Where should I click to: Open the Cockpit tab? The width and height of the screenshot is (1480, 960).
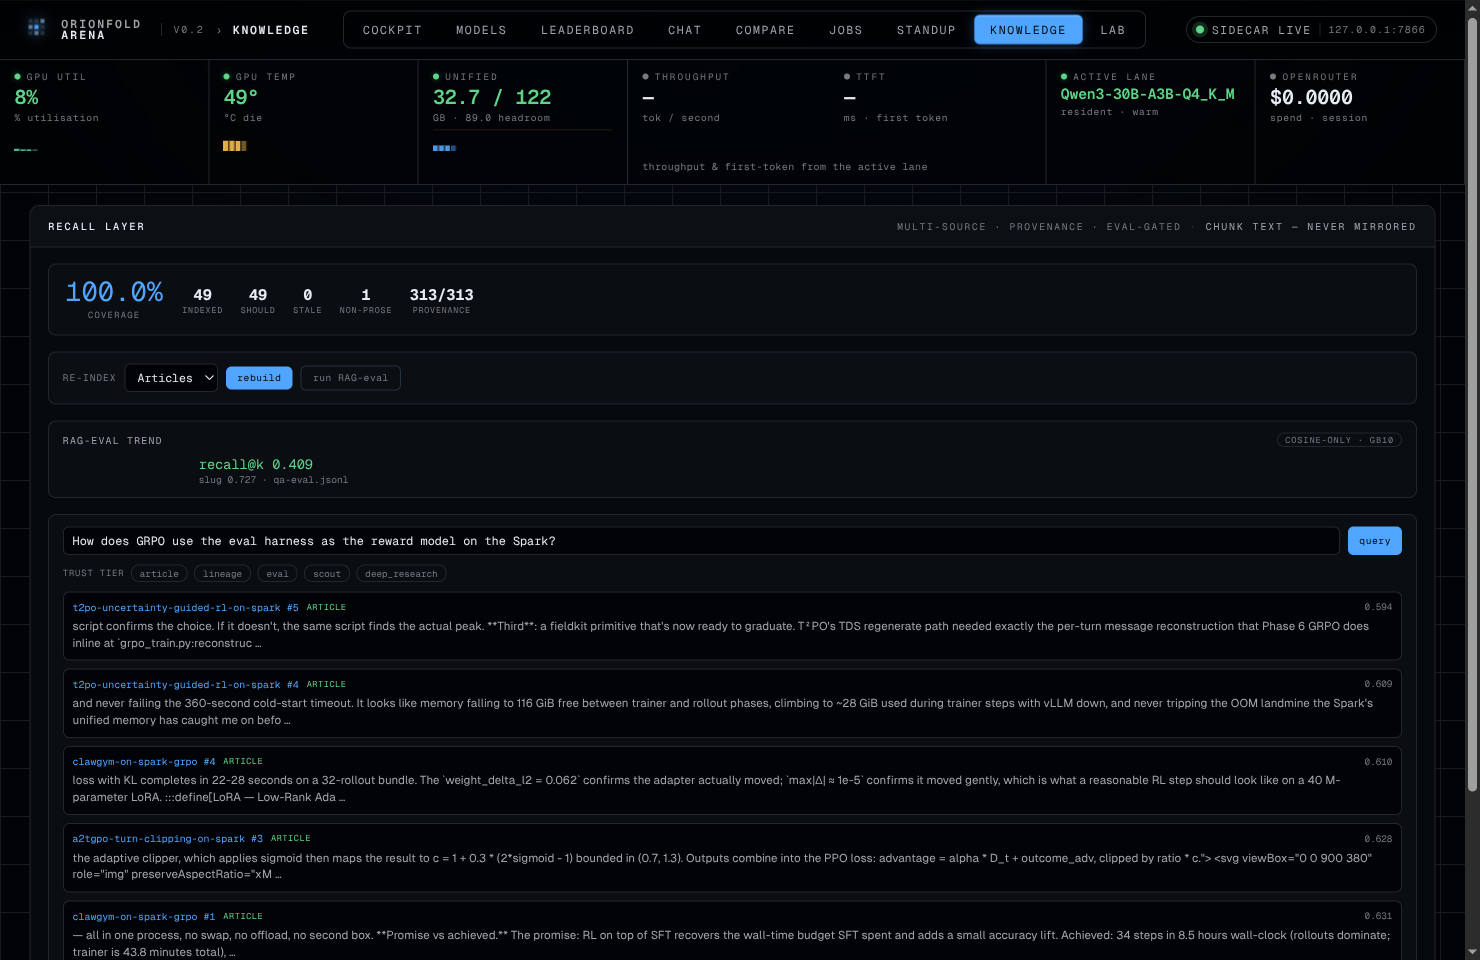click(392, 30)
